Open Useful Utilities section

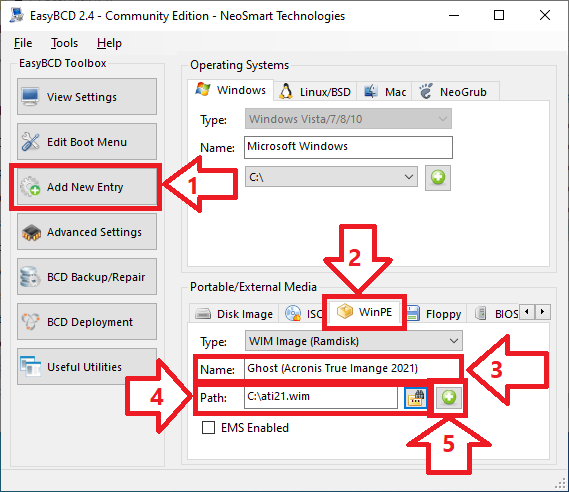[x=87, y=367]
